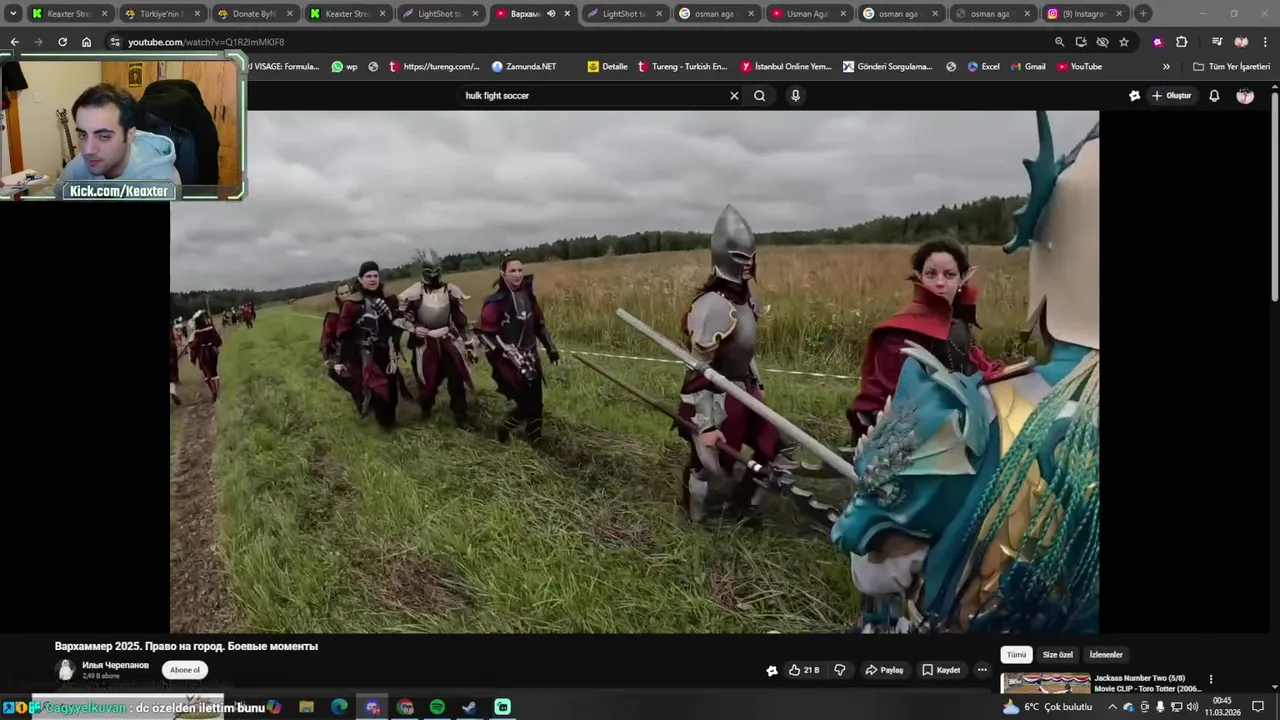Open a new tab with plus button
Viewport: 1280px width, 720px height.
[x=1143, y=14]
